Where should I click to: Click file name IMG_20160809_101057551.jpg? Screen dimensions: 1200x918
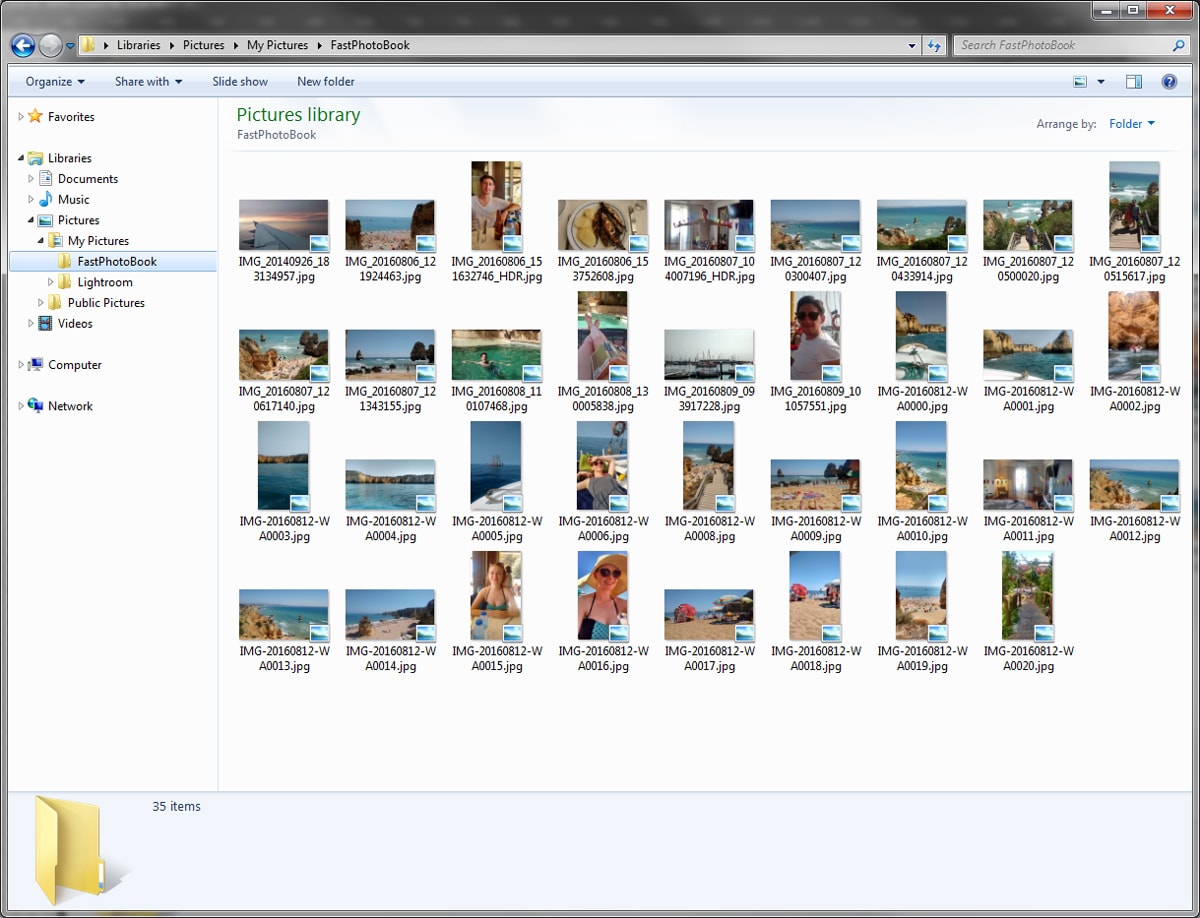[815, 399]
